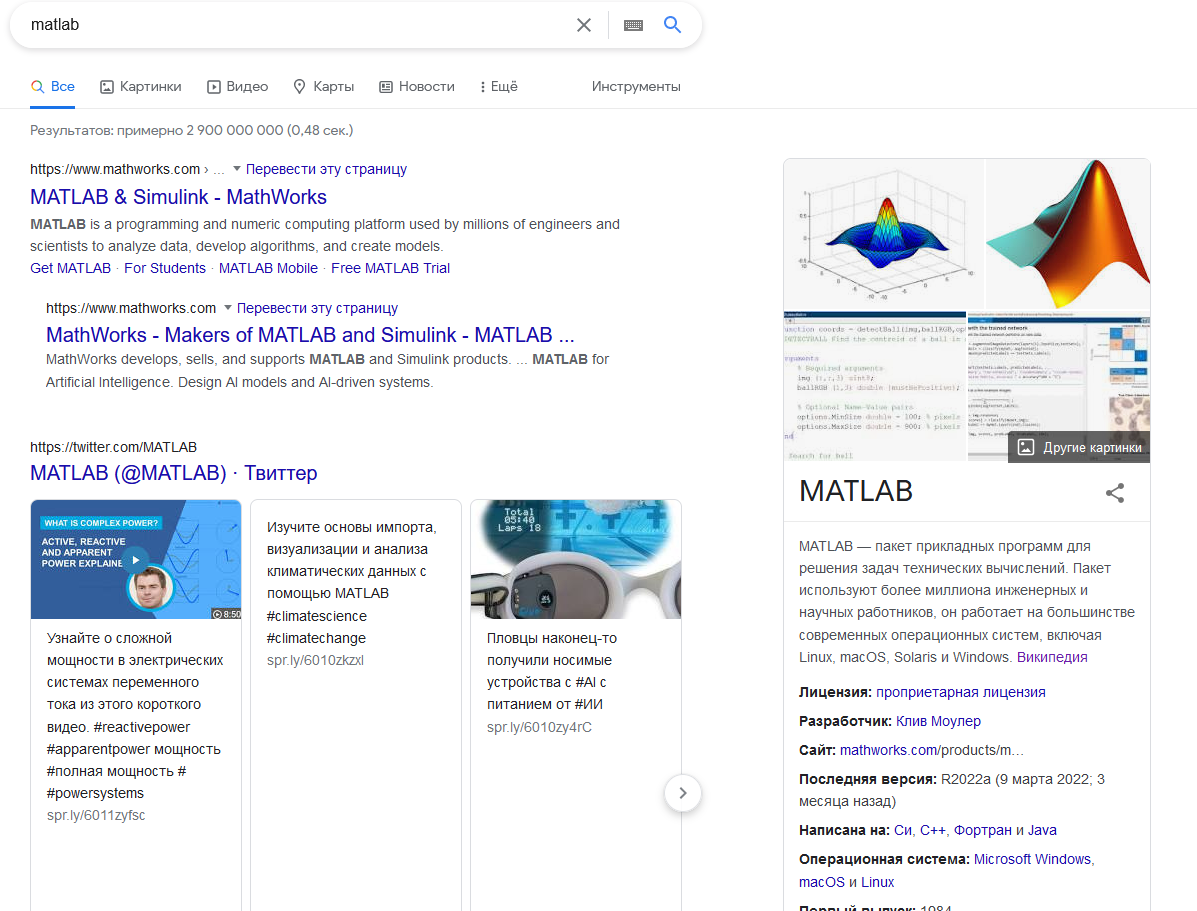Open the on-screen keyboard icon
The height and width of the screenshot is (911, 1197).
point(633,25)
